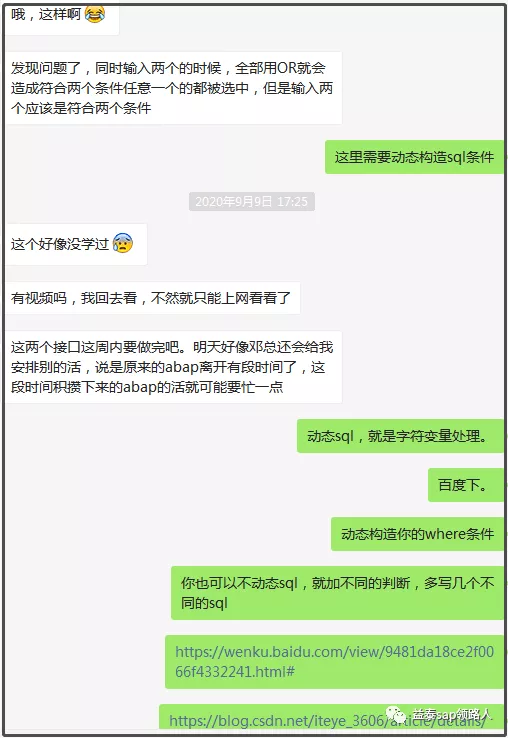Select message starting '这两个接口这周内要做完吧'

point(173,367)
